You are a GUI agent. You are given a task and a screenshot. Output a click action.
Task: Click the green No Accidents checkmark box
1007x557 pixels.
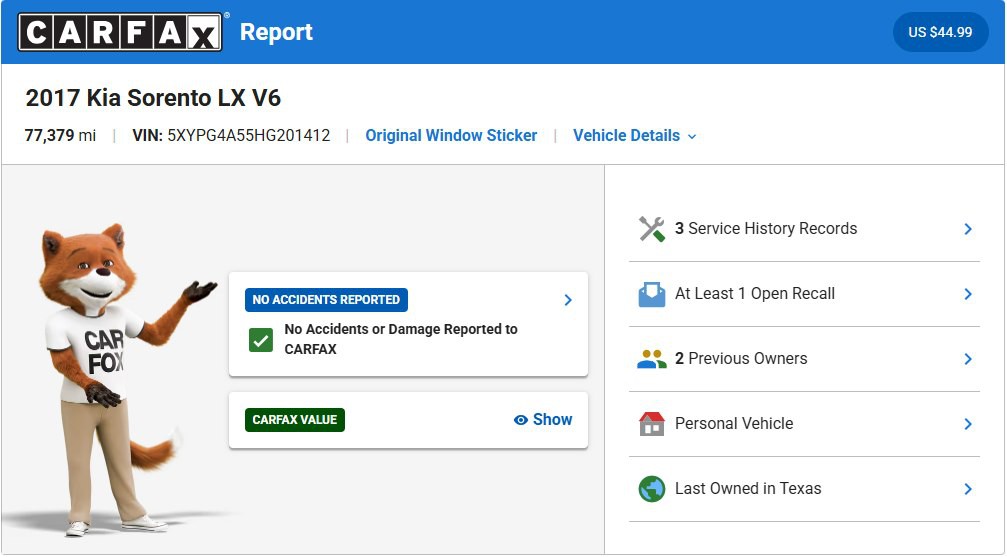261,340
